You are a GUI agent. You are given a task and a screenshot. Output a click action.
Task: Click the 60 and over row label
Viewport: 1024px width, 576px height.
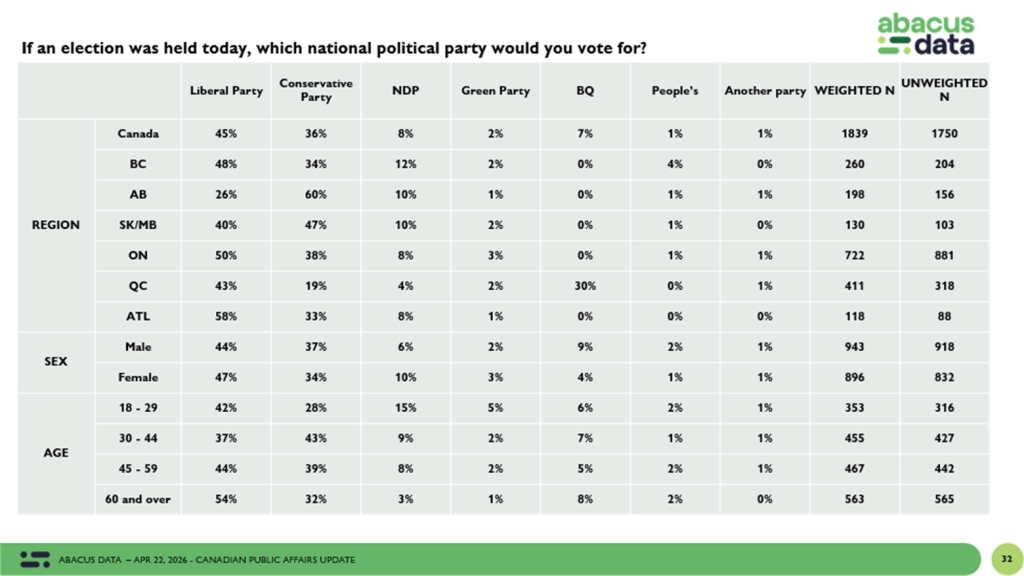tap(137, 499)
